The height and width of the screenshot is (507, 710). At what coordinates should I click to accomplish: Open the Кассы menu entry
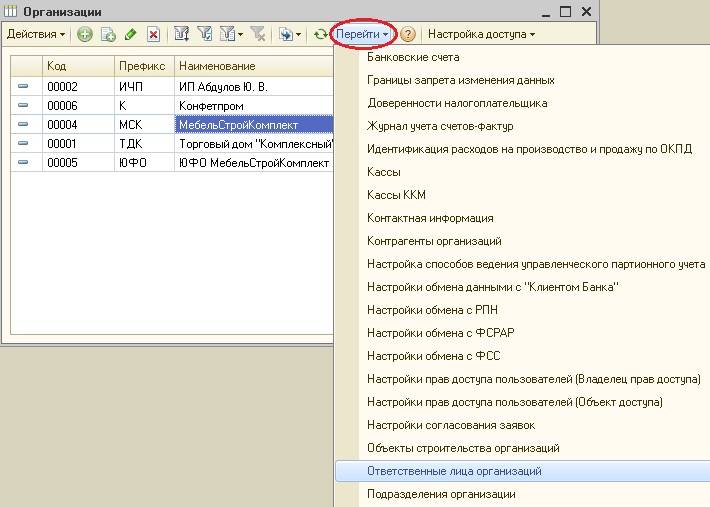(x=522, y=172)
